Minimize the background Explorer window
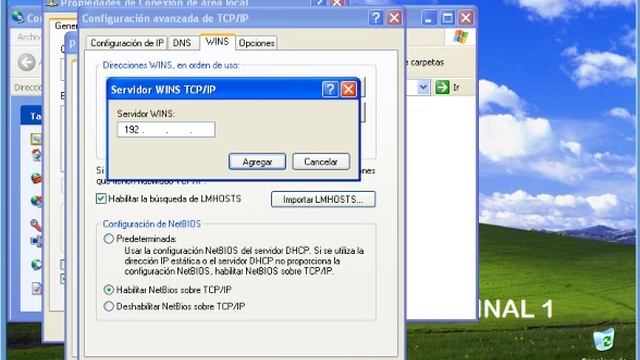Viewport: 640px width, 360px height. (429, 18)
